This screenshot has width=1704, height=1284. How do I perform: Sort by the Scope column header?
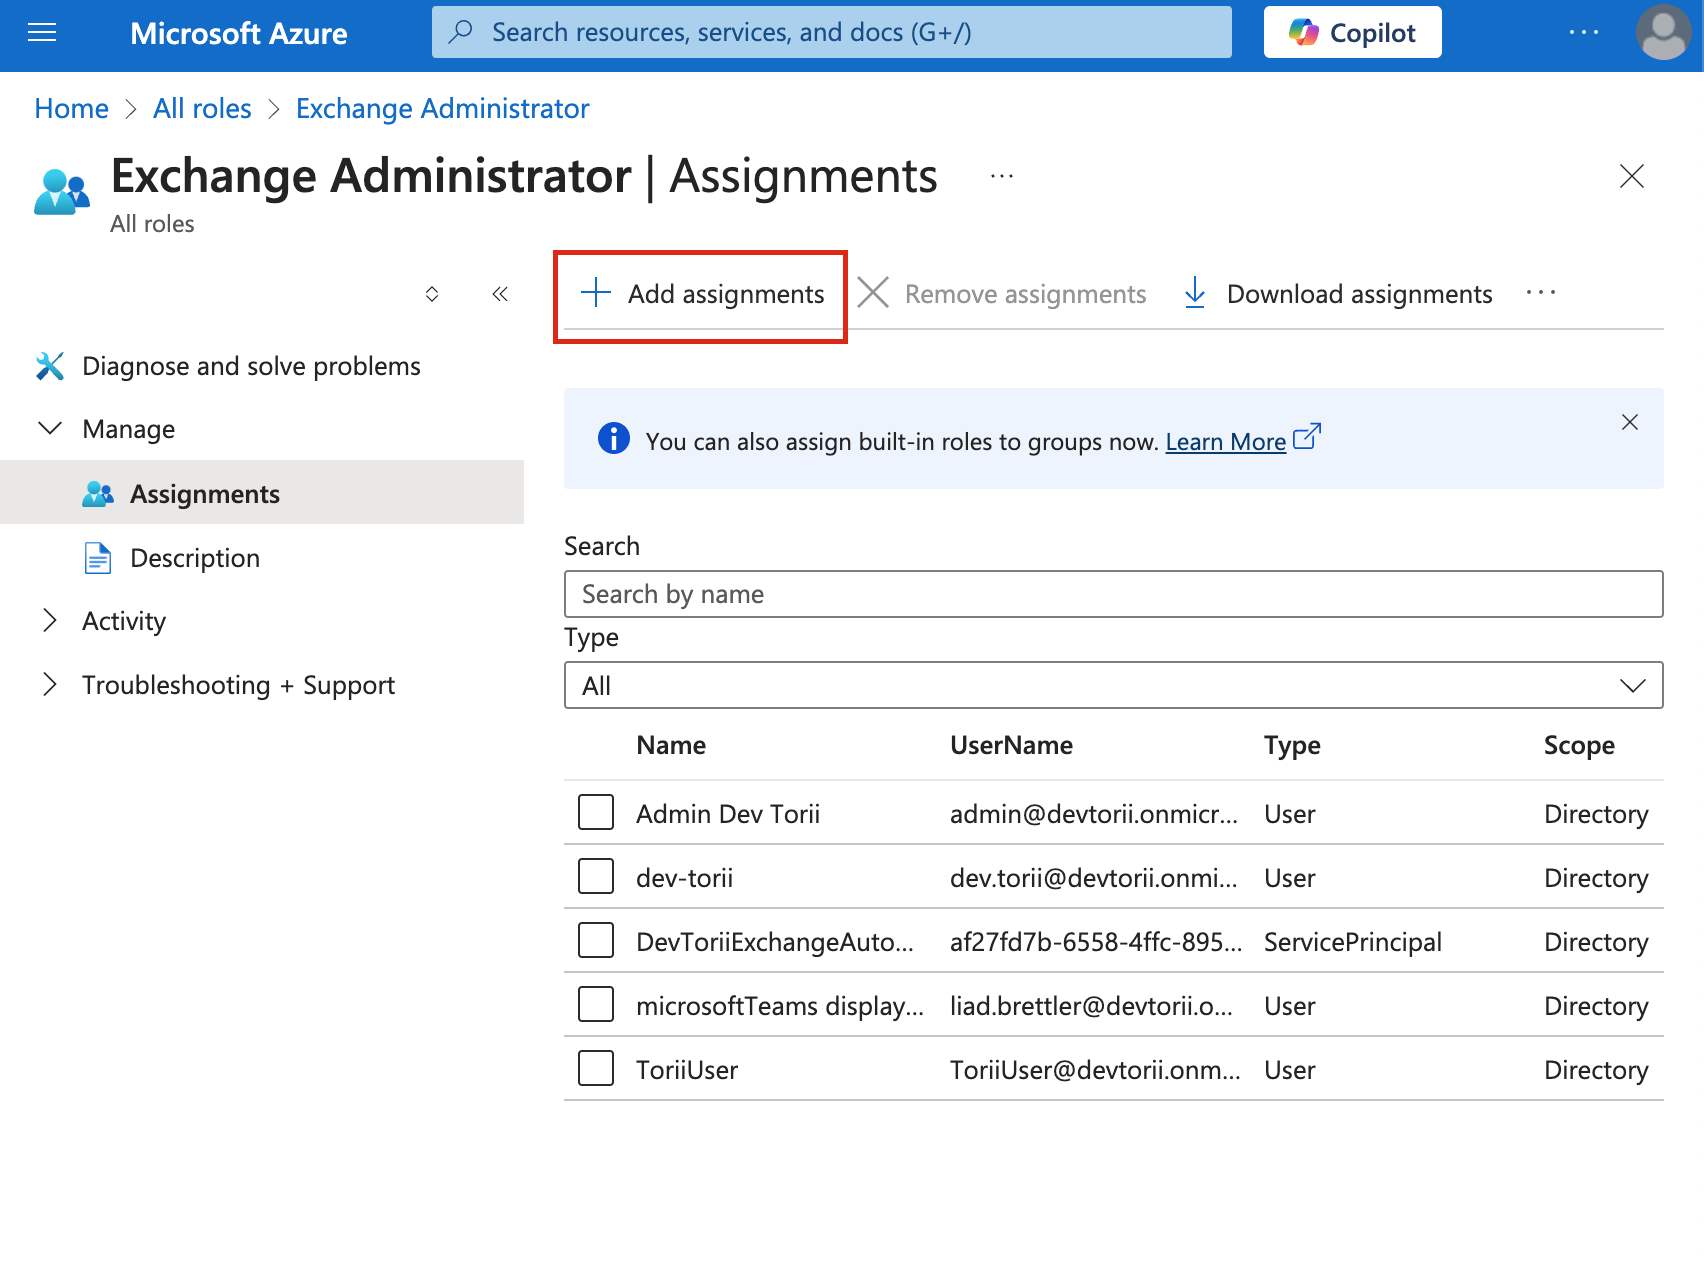1579,745
